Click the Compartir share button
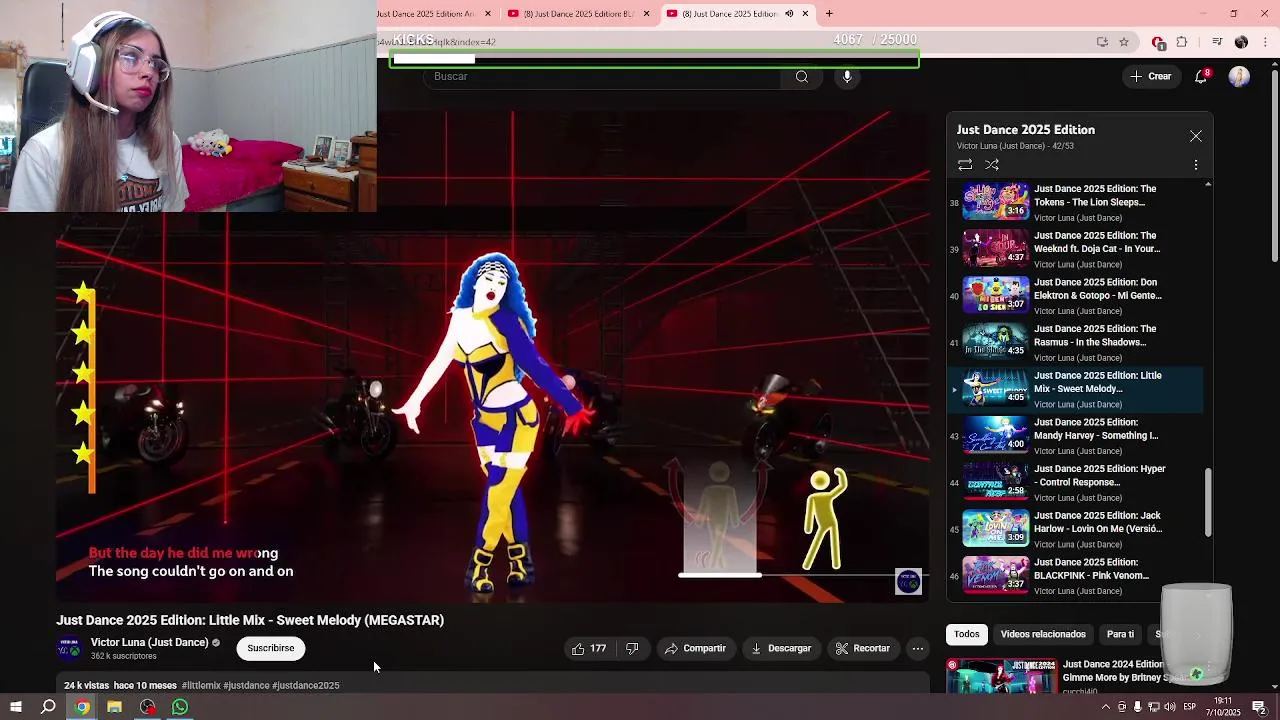Viewport: 1280px width, 720px height. (x=695, y=648)
